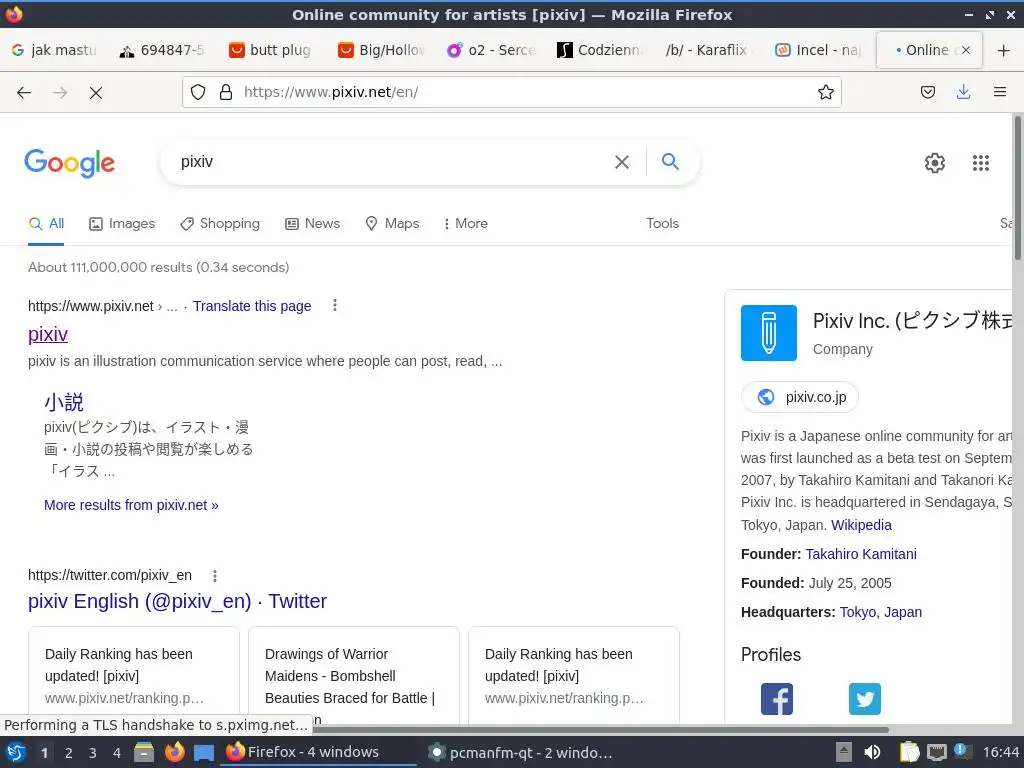
Task: Open the Tools search options
Action: (x=662, y=223)
